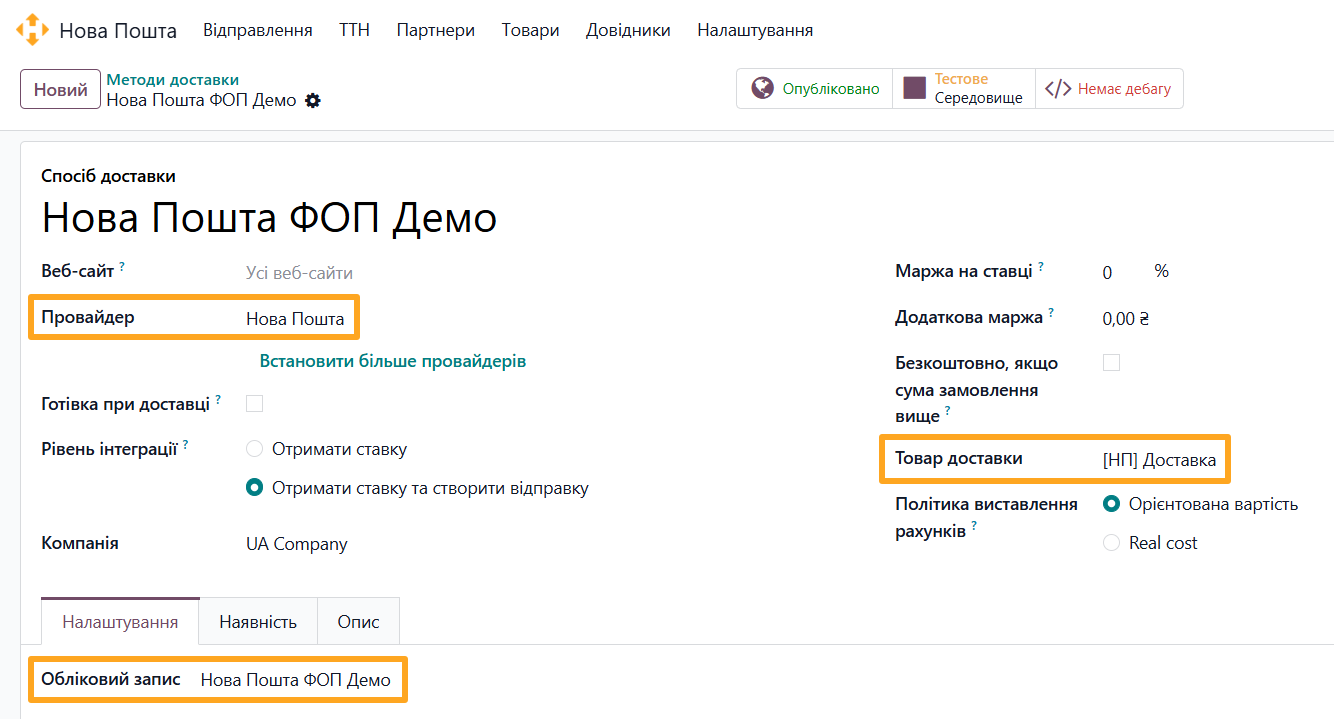Edit the Додаткова маржа amount field
Screen dimensions: 1334x719
1126,319
